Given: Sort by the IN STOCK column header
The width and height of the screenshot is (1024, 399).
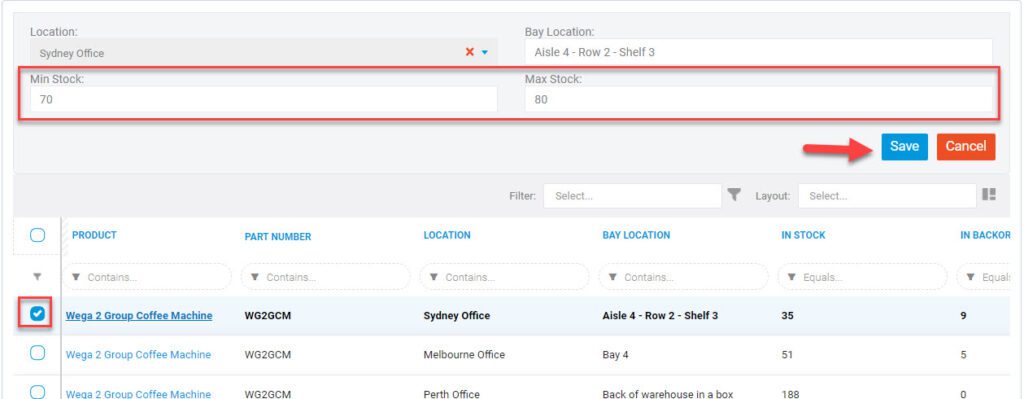Looking at the screenshot, I should (803, 235).
